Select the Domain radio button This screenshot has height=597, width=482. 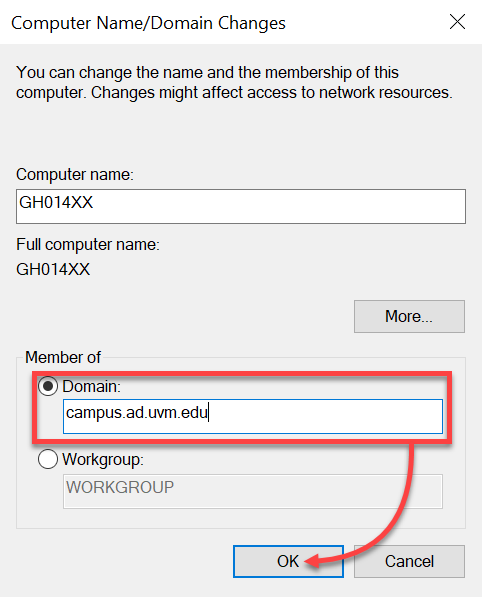pos(48,386)
